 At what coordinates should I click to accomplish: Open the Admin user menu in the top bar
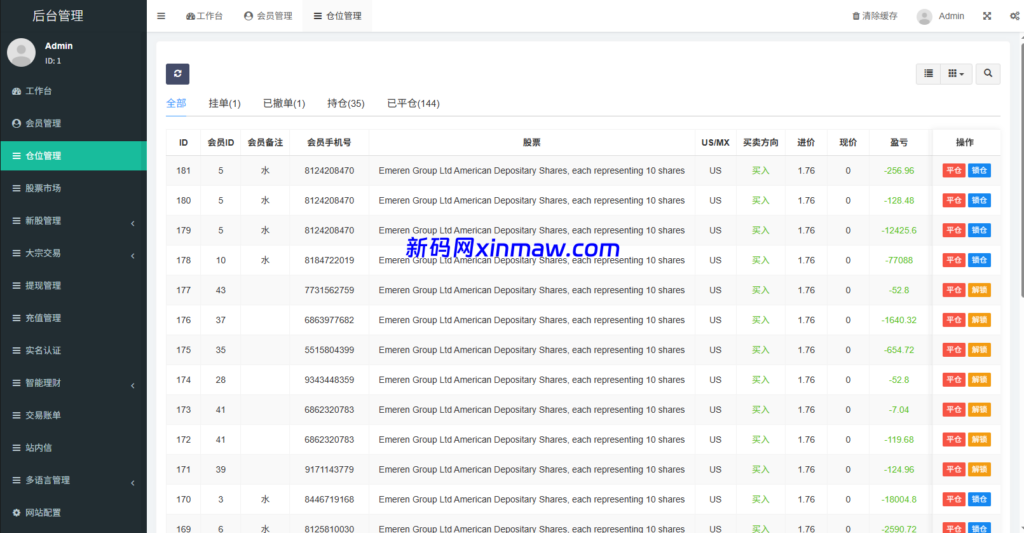pyautogui.click(x=941, y=16)
